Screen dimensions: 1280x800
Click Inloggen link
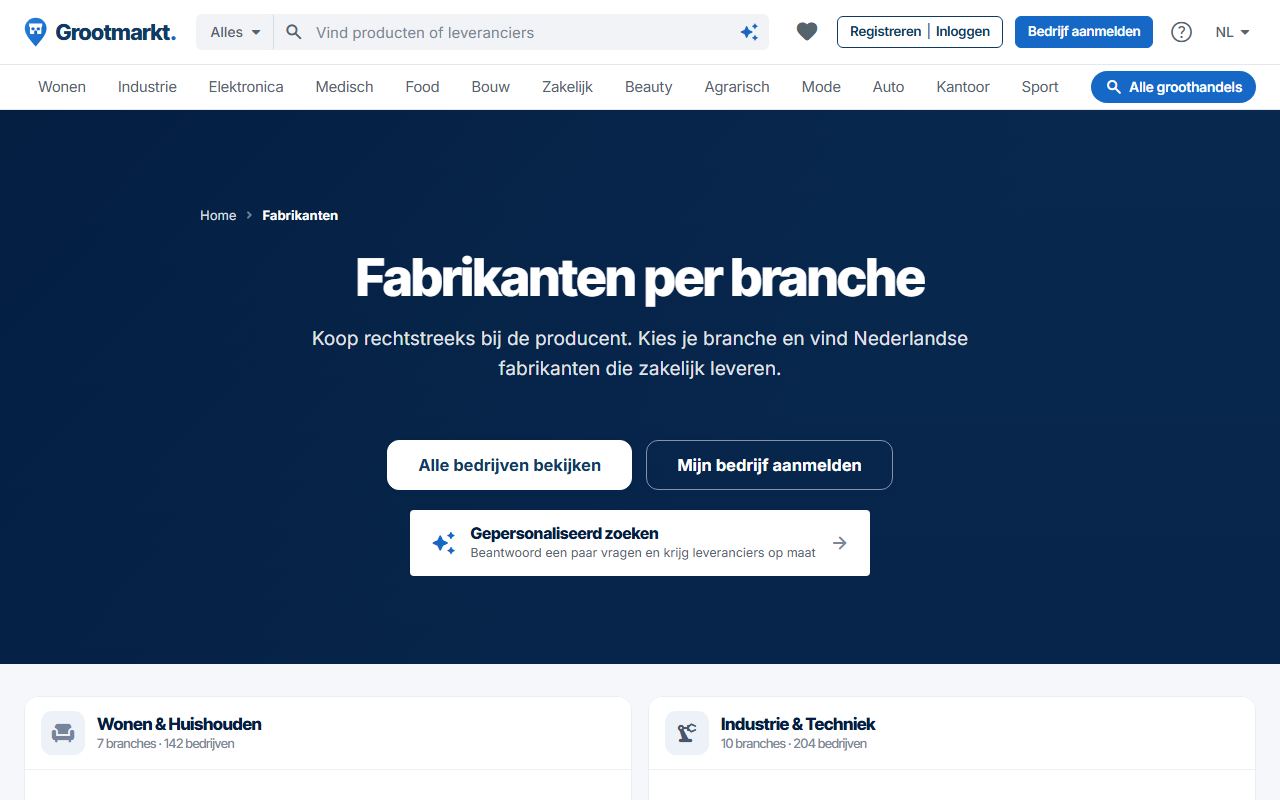click(x=963, y=32)
